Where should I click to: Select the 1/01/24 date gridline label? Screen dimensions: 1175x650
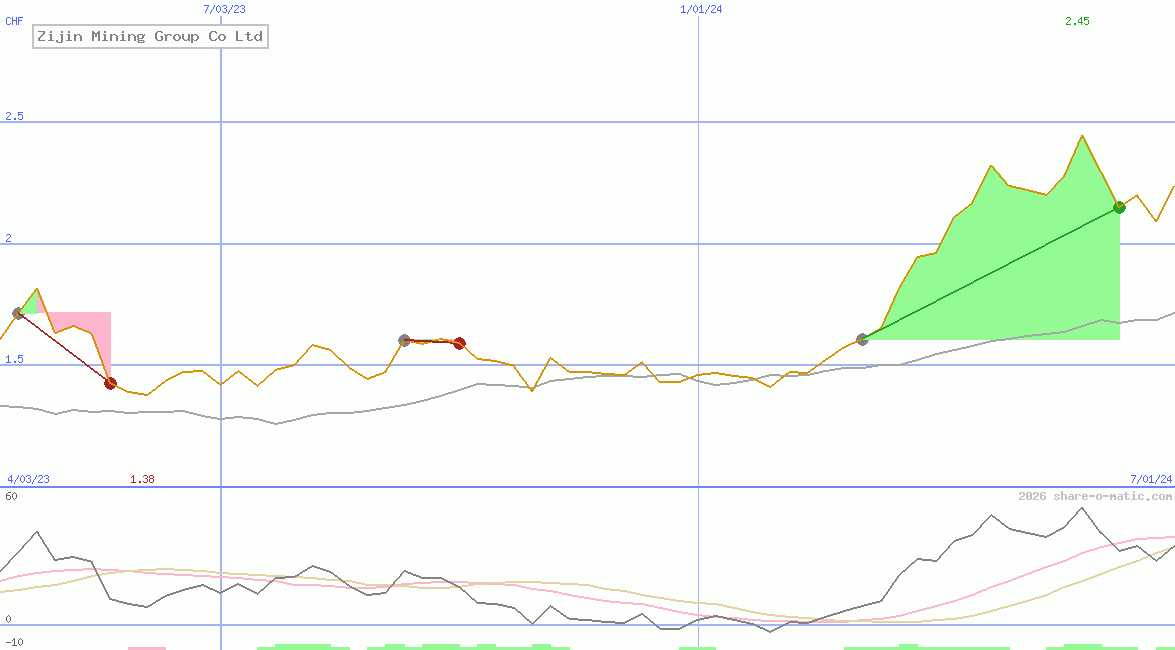point(700,8)
